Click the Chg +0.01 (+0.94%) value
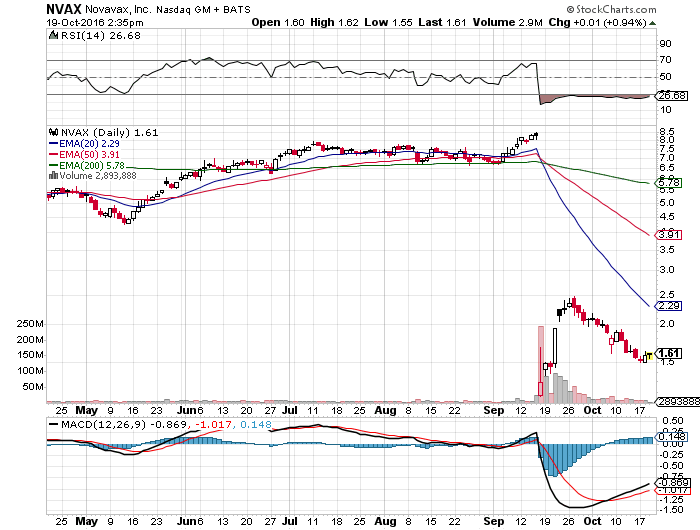700x530 pixels. pyautogui.click(x=597, y=22)
